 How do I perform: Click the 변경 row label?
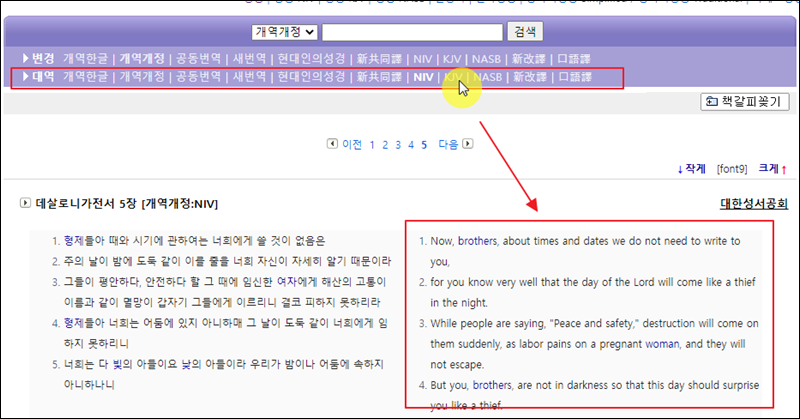[43, 58]
